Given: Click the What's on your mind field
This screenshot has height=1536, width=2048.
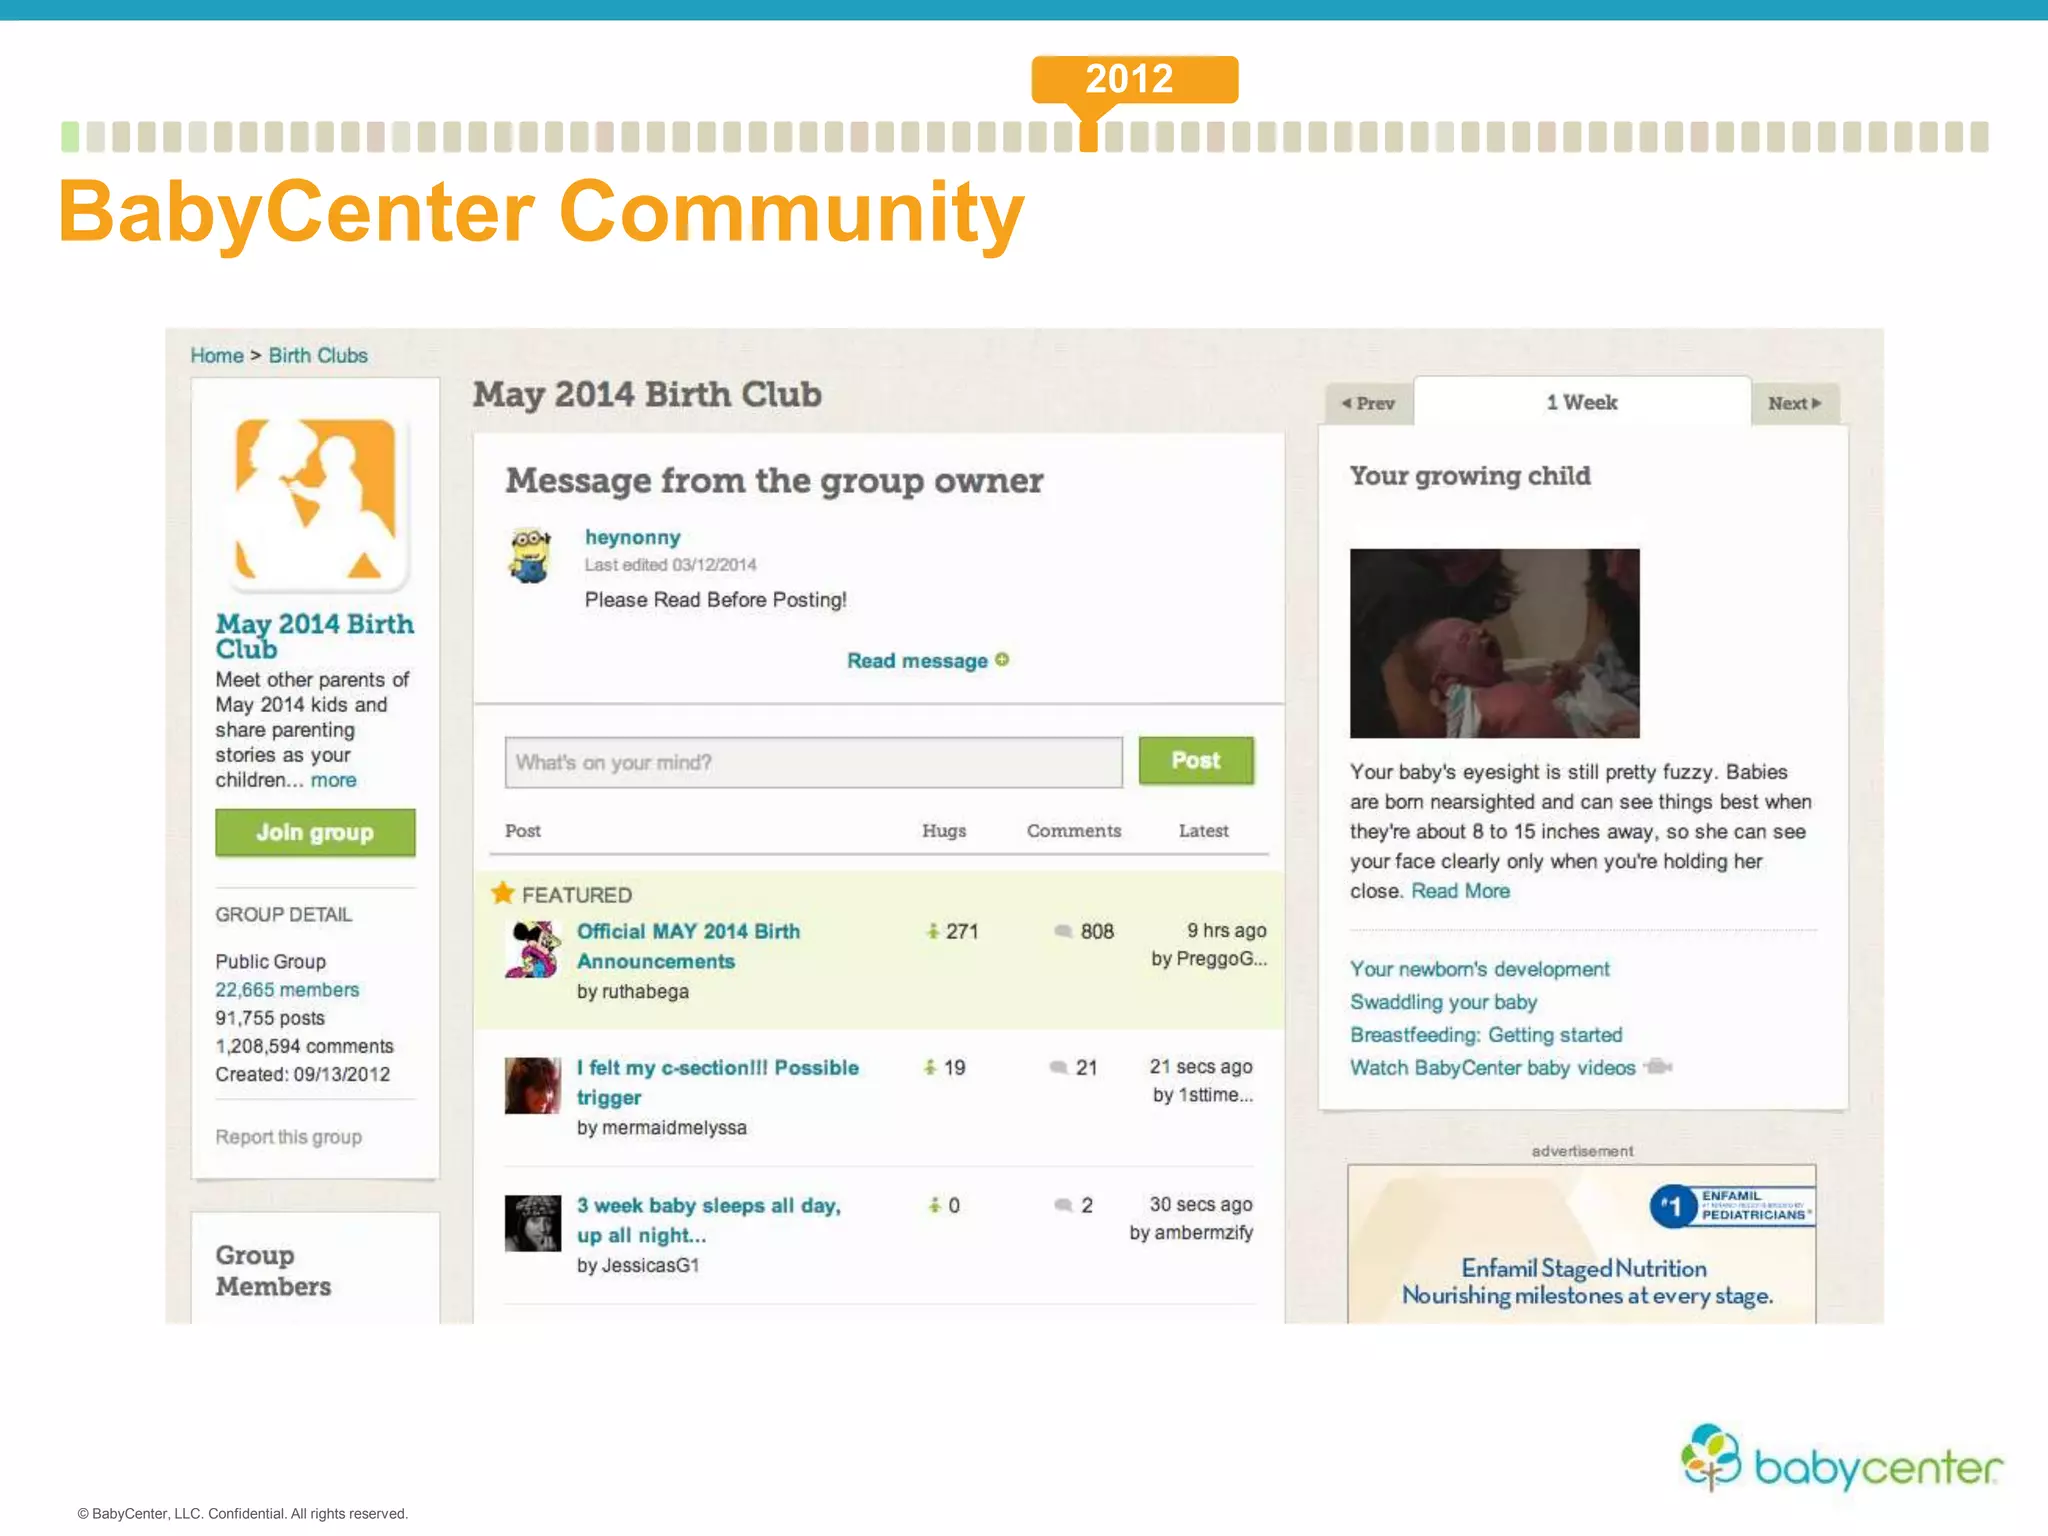Looking at the screenshot, I should [814, 762].
